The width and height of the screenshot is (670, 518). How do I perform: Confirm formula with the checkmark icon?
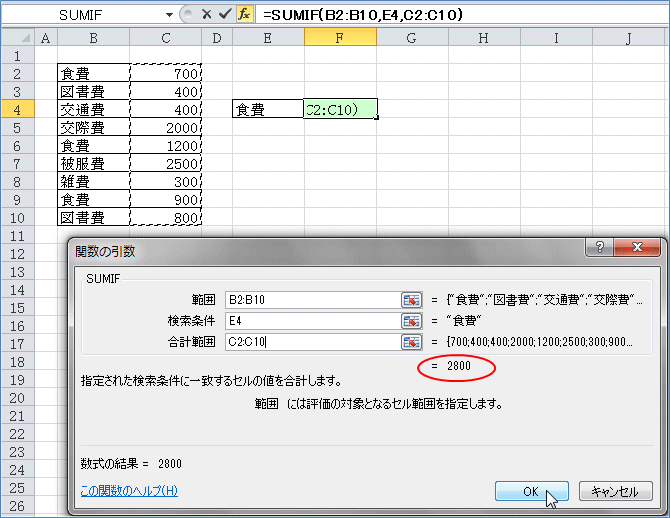tap(225, 15)
